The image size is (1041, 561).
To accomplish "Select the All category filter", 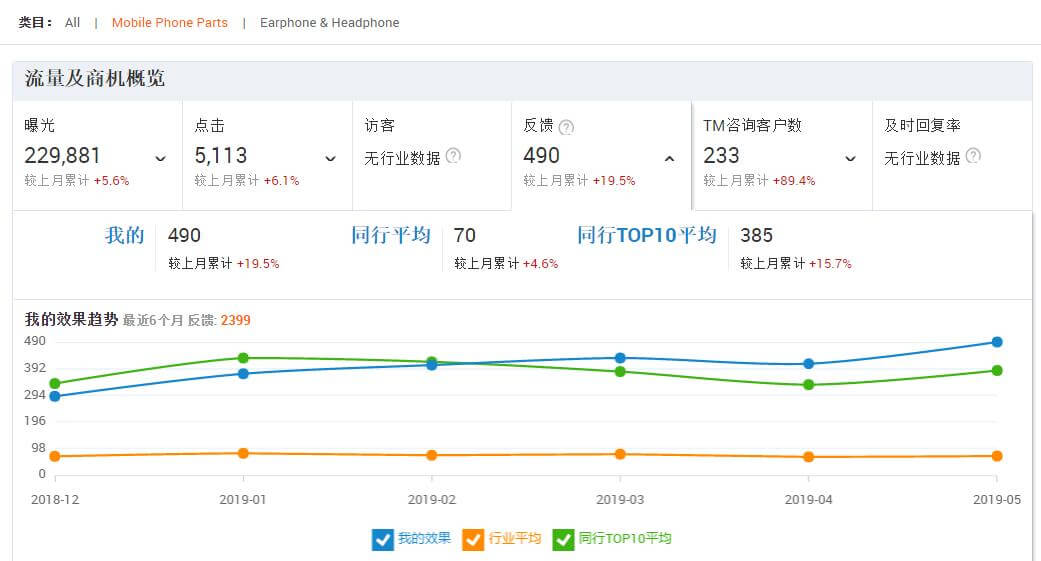I will (x=72, y=23).
